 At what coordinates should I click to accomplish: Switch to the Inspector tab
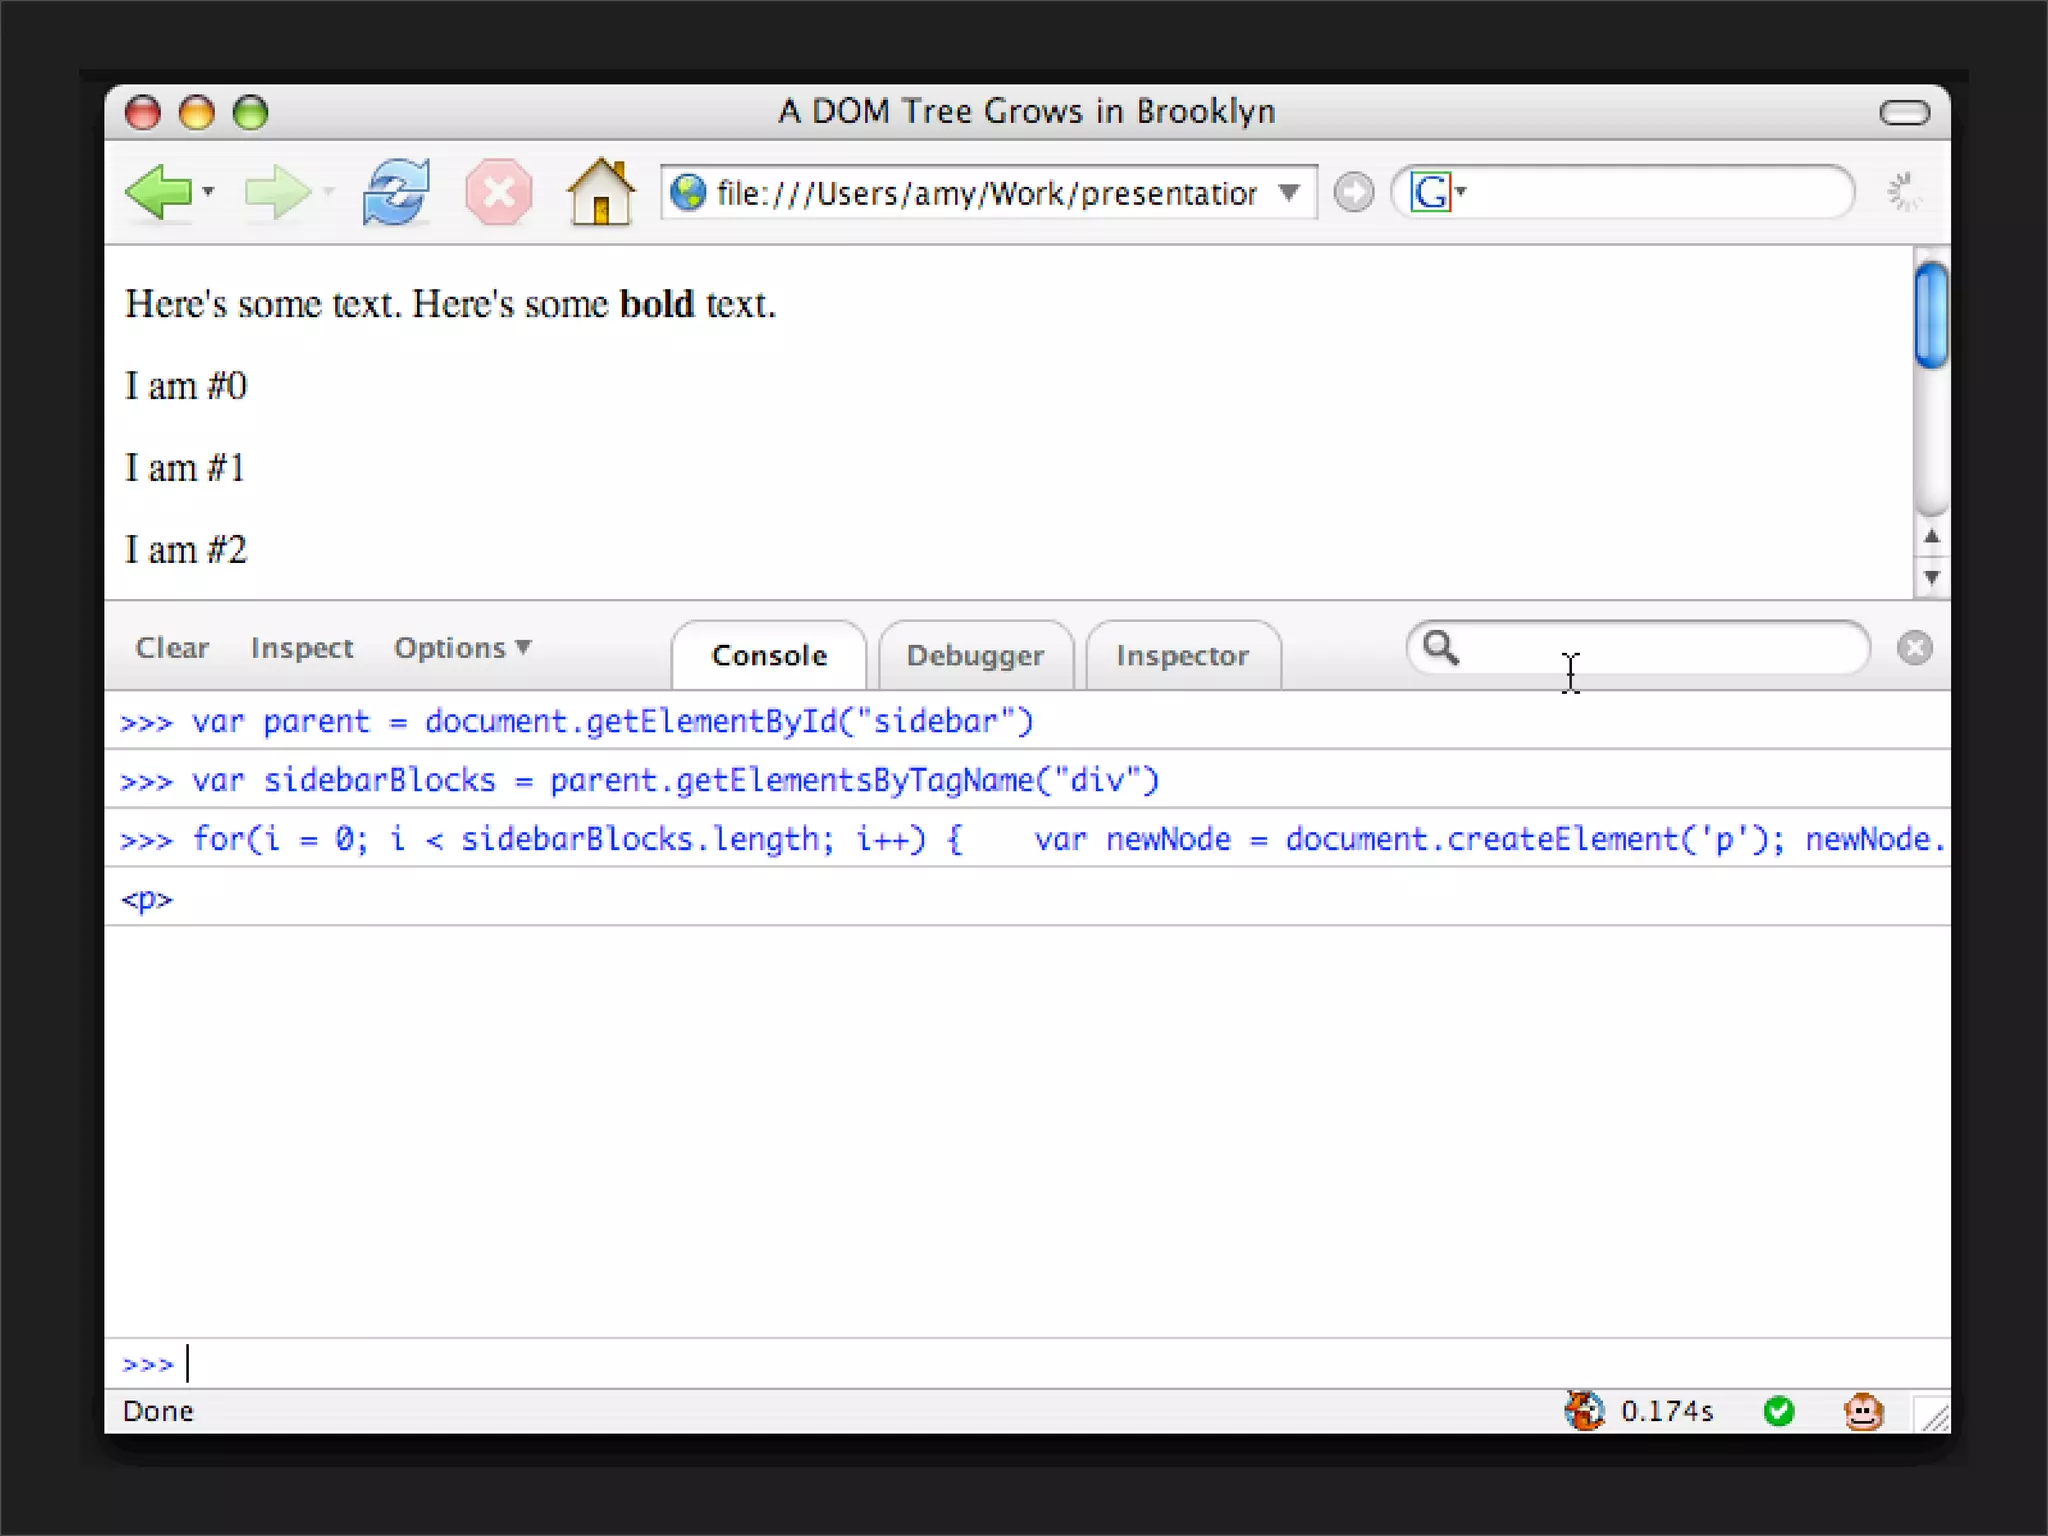[x=1183, y=655]
